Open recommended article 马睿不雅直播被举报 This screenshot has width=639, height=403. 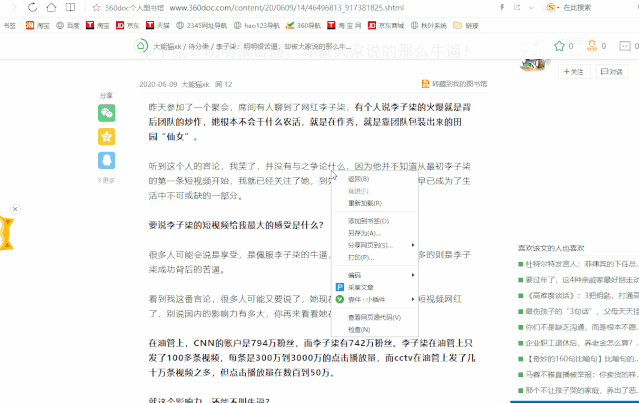(582, 374)
